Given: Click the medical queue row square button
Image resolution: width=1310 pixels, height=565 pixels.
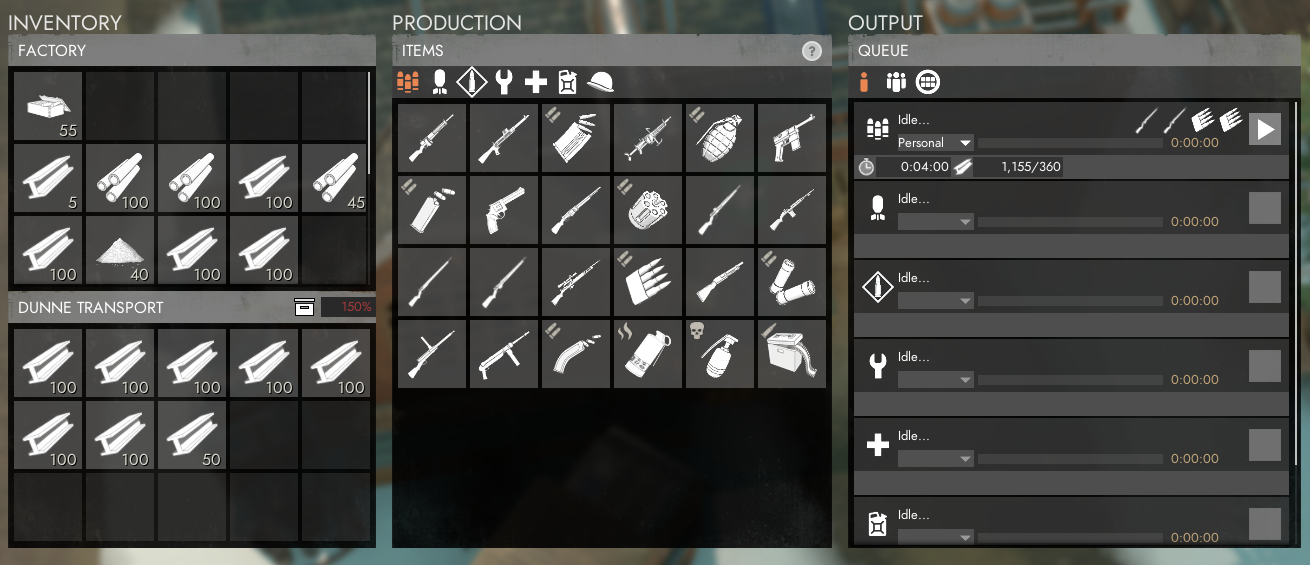Looking at the screenshot, I should pyautogui.click(x=1265, y=445).
